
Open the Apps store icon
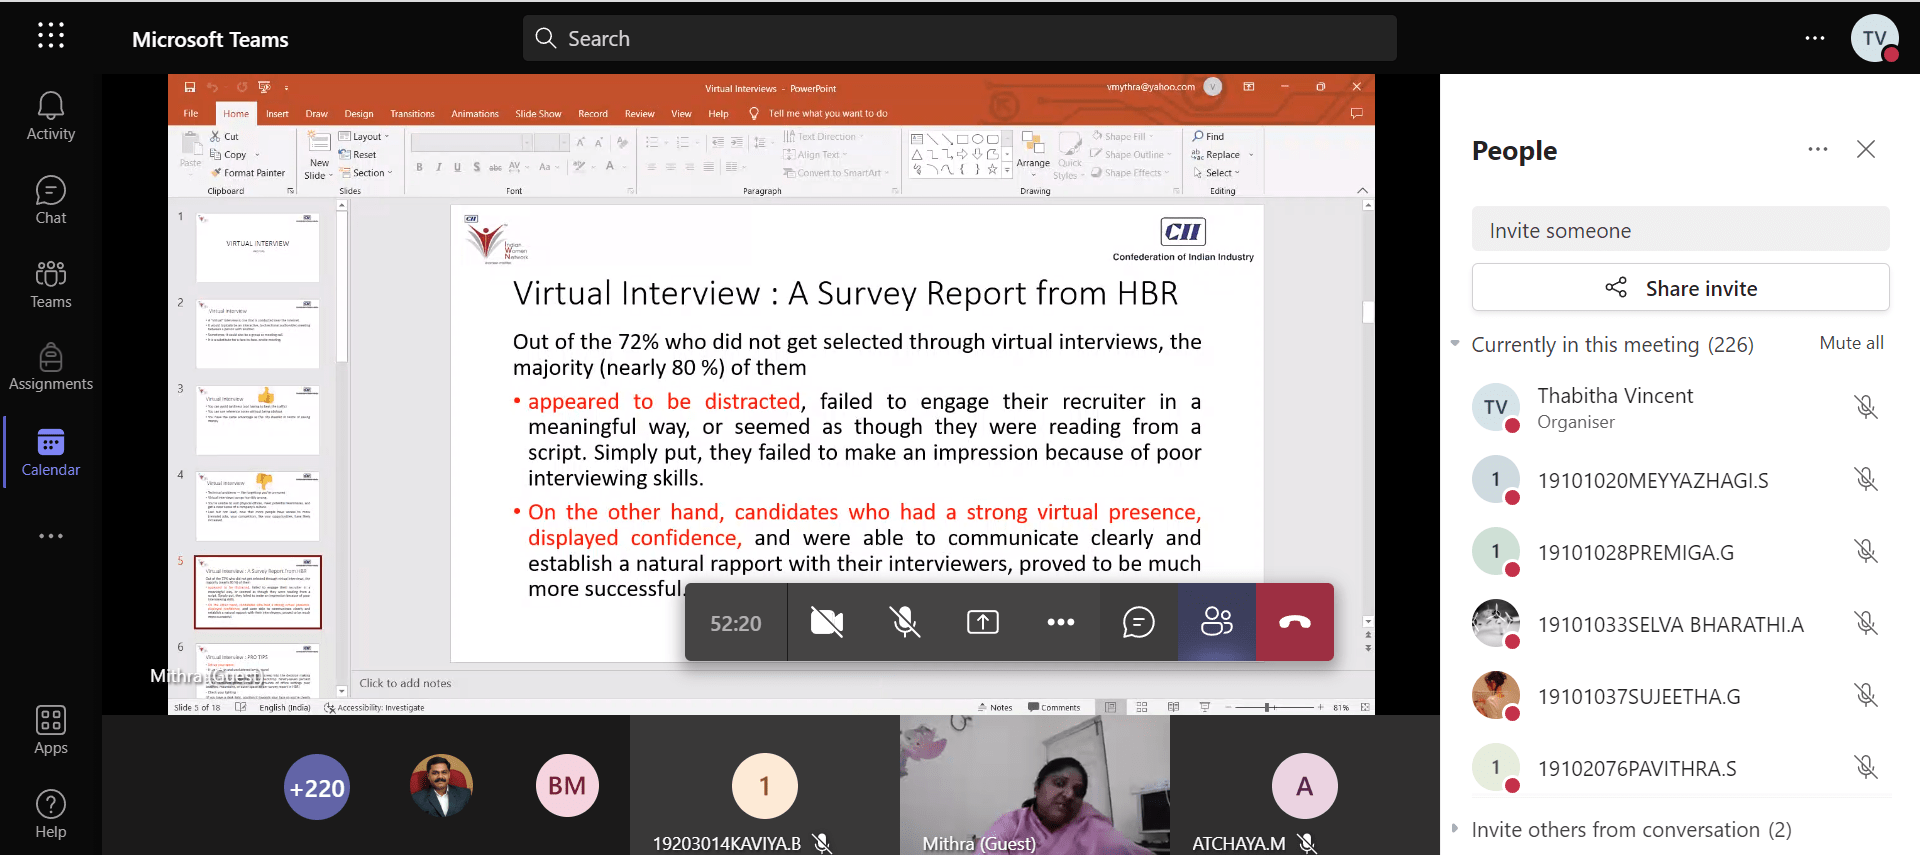click(x=50, y=731)
